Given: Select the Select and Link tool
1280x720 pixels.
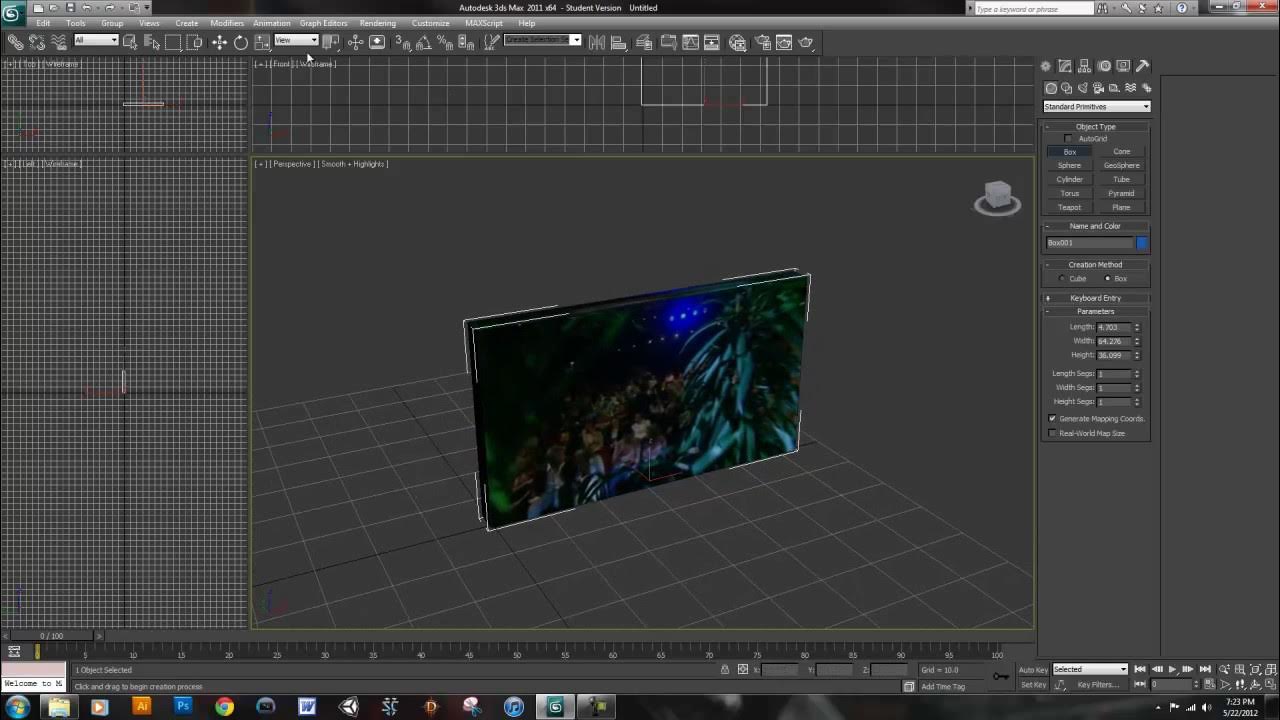Looking at the screenshot, I should click(x=16, y=42).
